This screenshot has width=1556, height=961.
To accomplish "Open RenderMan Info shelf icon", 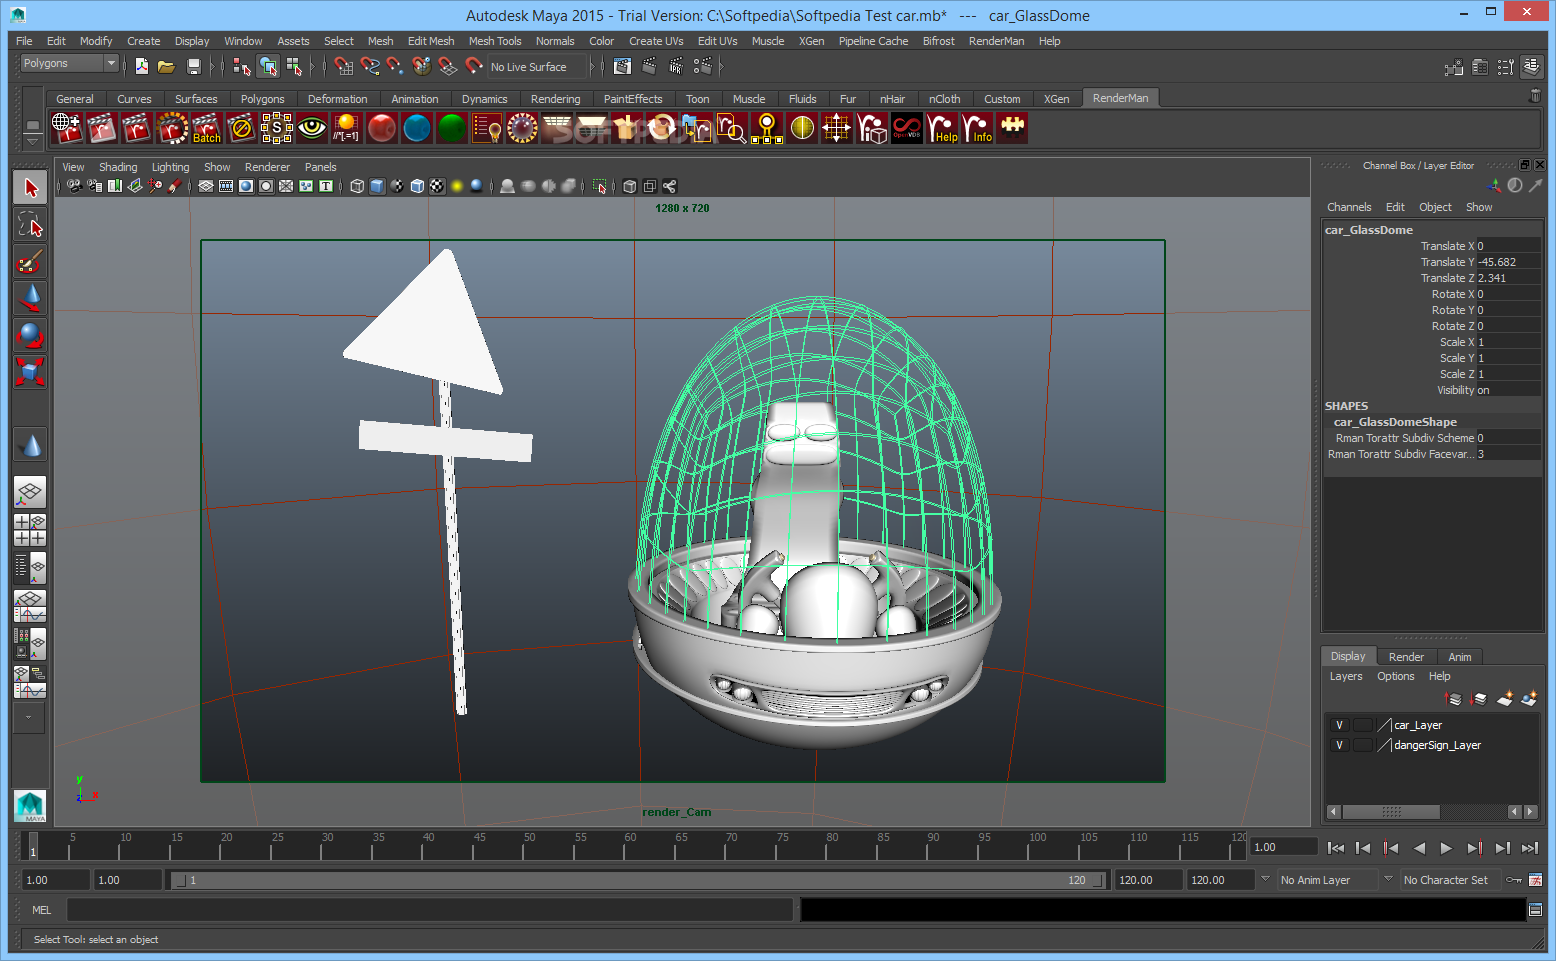I will tap(977, 128).
